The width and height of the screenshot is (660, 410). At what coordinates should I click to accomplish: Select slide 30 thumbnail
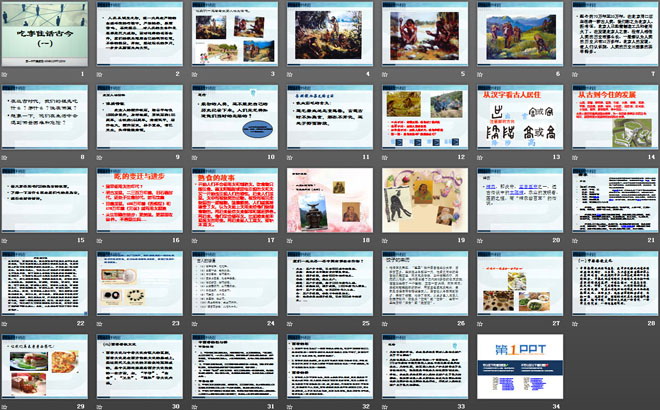click(140, 366)
